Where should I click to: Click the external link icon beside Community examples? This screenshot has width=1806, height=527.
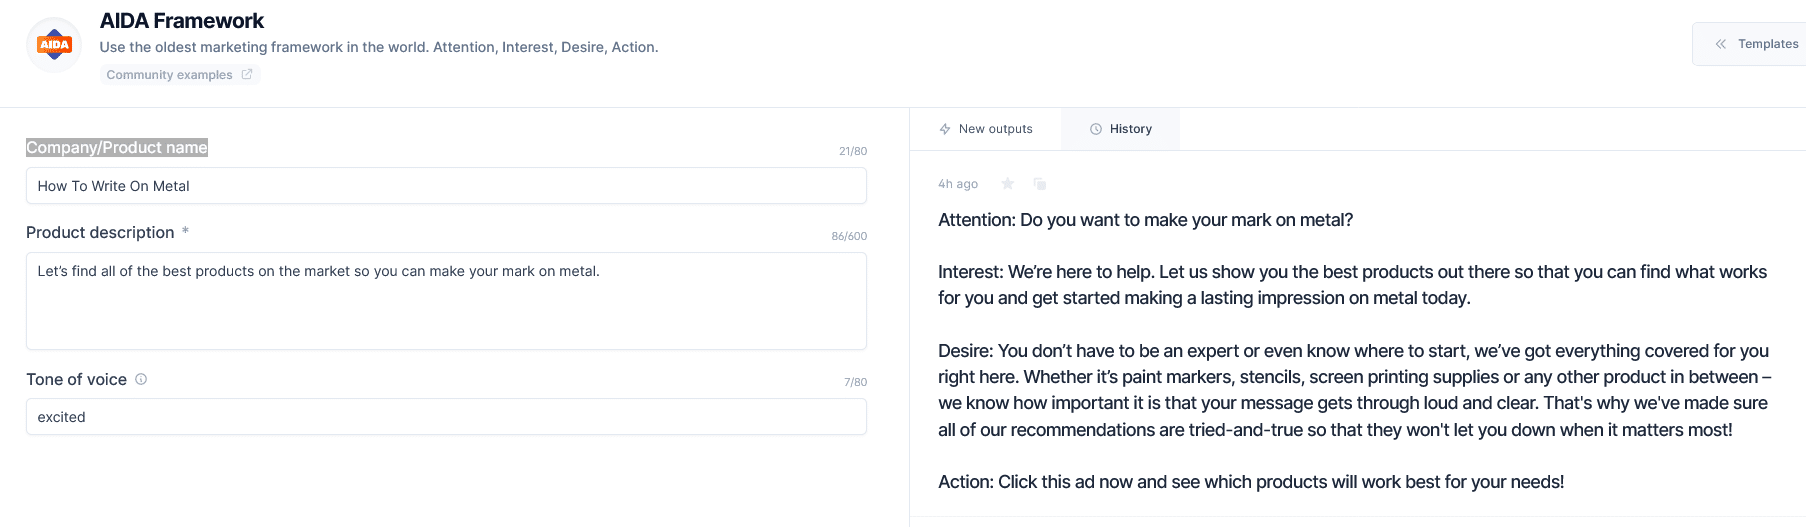click(x=247, y=74)
